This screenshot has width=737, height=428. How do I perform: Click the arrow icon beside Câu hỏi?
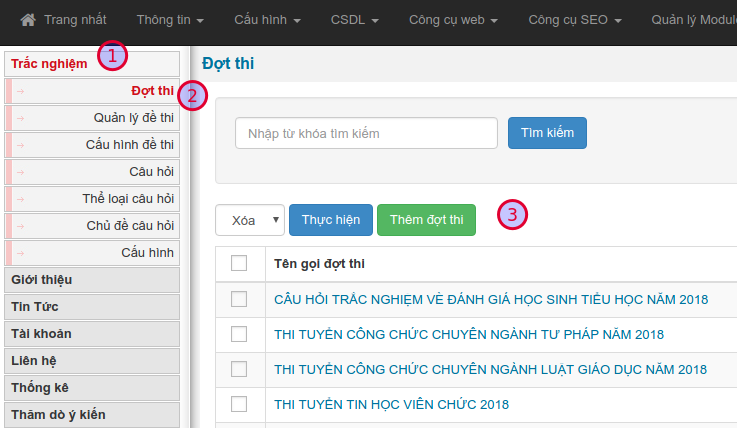click(x=20, y=172)
